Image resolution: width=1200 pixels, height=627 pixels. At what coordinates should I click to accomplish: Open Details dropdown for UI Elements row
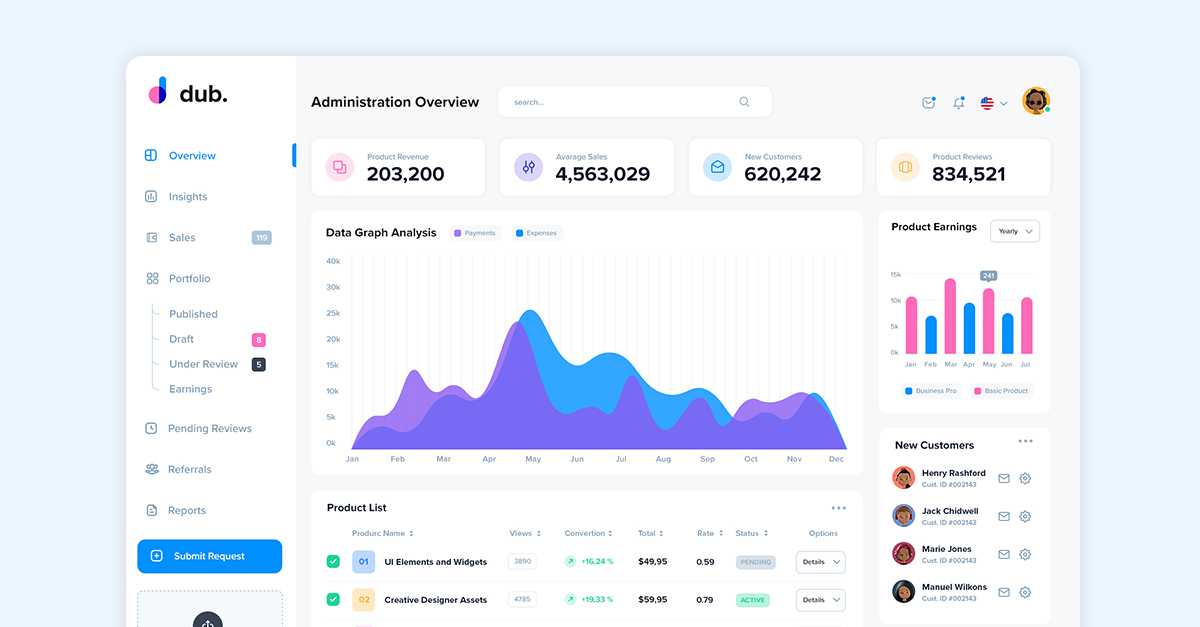click(820, 562)
